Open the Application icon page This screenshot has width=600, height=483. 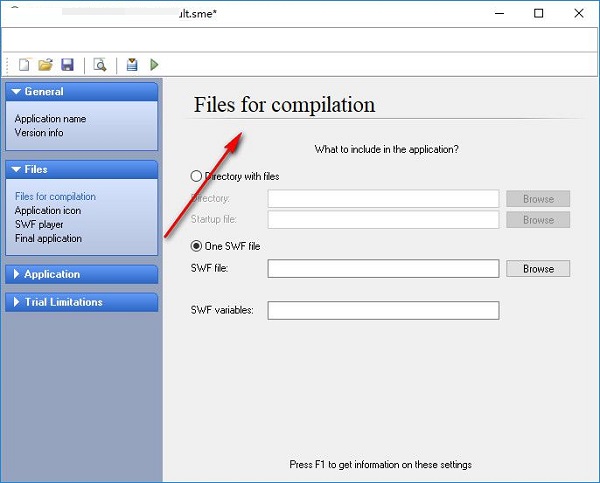click(x=48, y=210)
